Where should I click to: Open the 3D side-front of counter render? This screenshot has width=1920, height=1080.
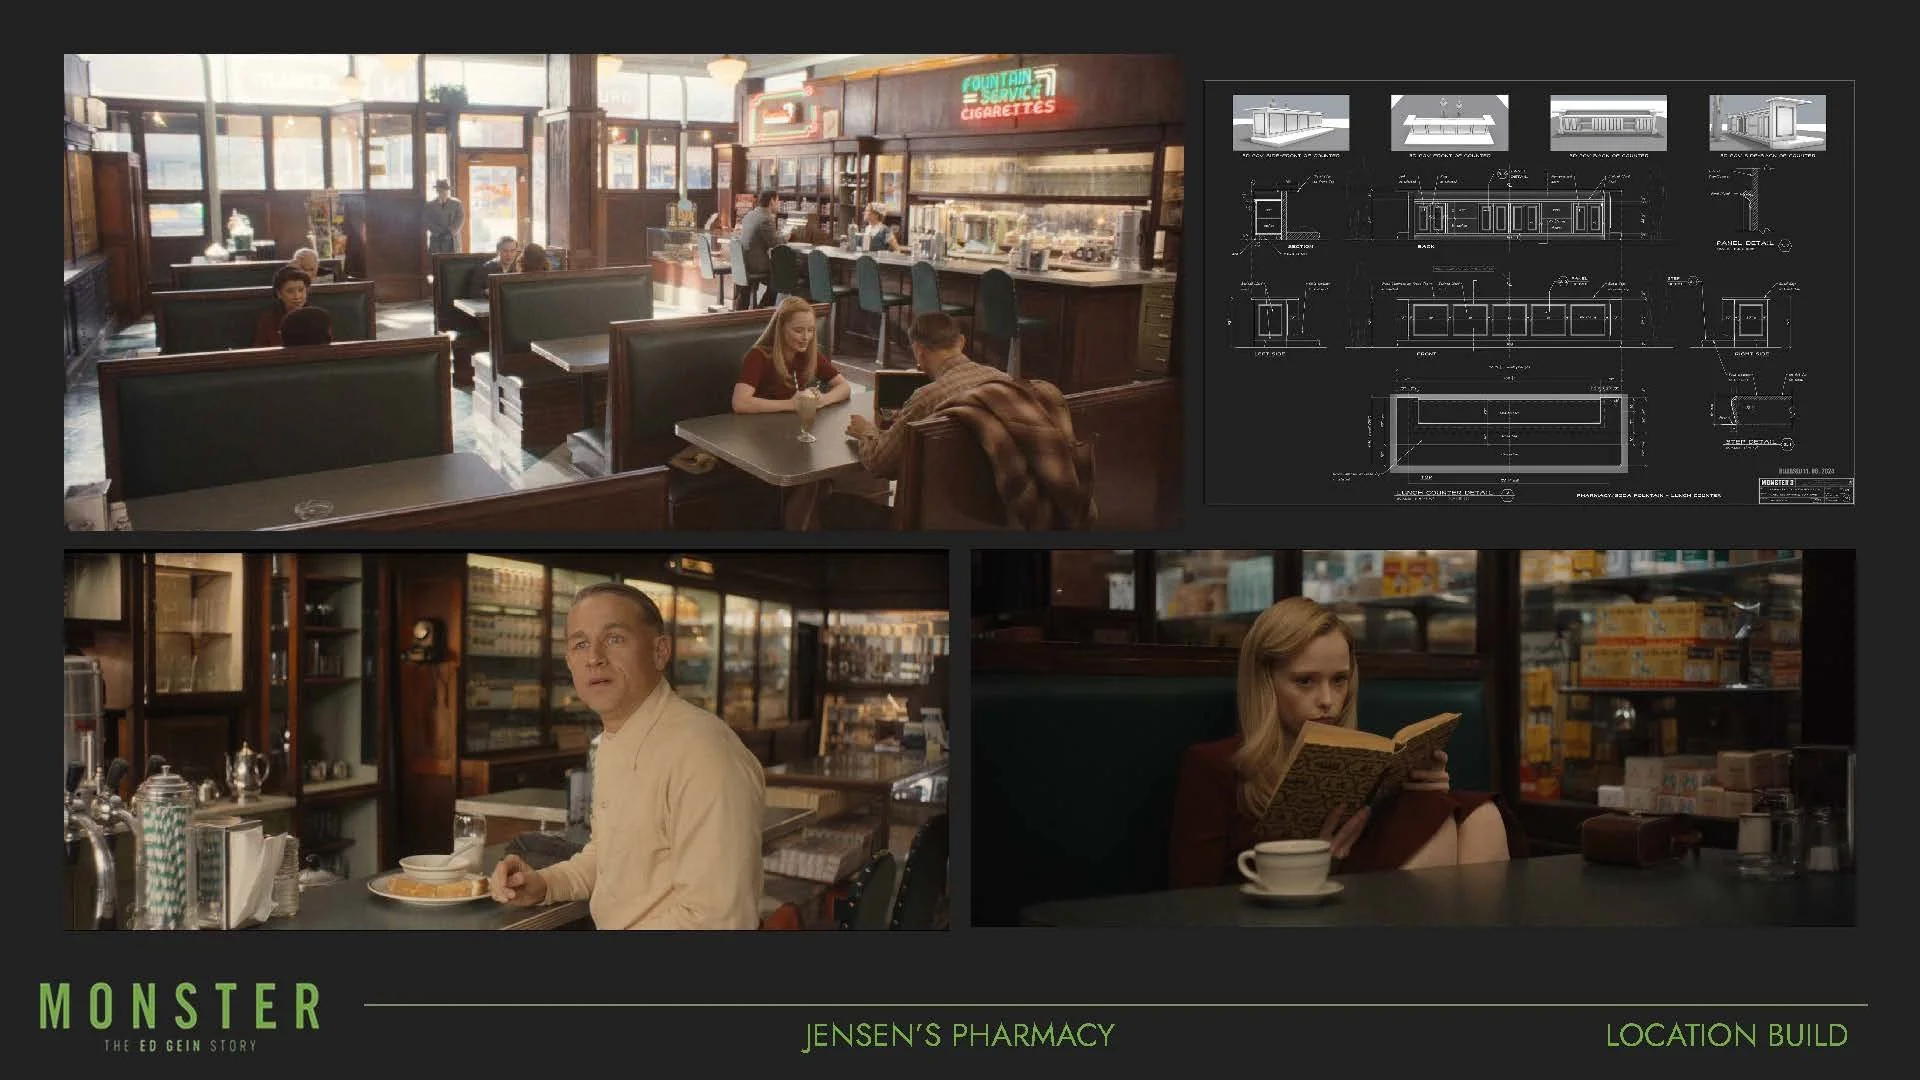(x=1291, y=123)
